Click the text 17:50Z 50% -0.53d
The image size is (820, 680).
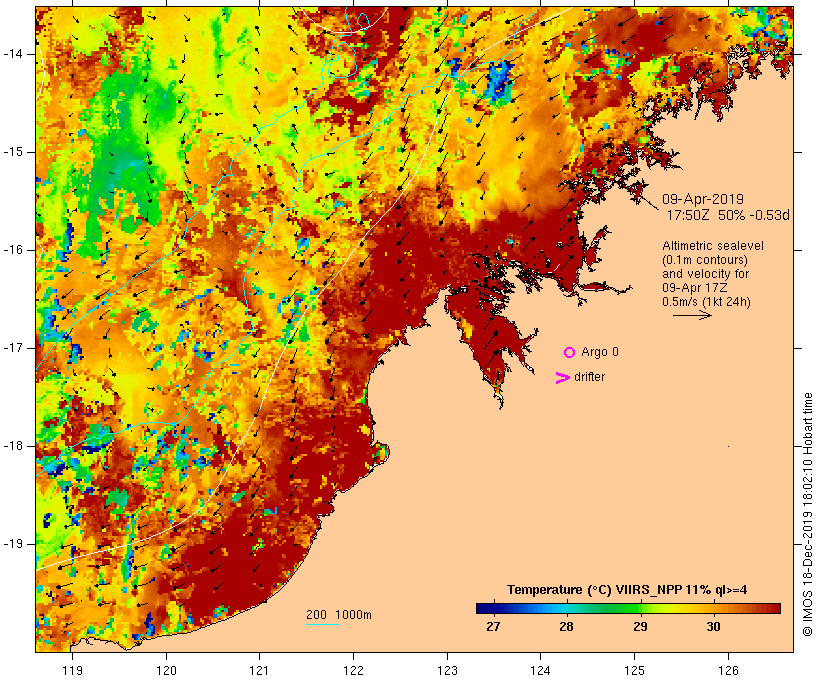727,215
